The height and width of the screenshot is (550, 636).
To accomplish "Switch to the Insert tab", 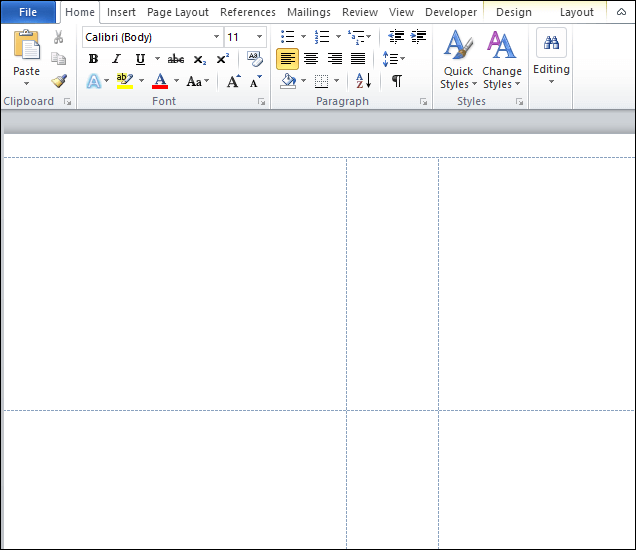I will click(x=121, y=12).
